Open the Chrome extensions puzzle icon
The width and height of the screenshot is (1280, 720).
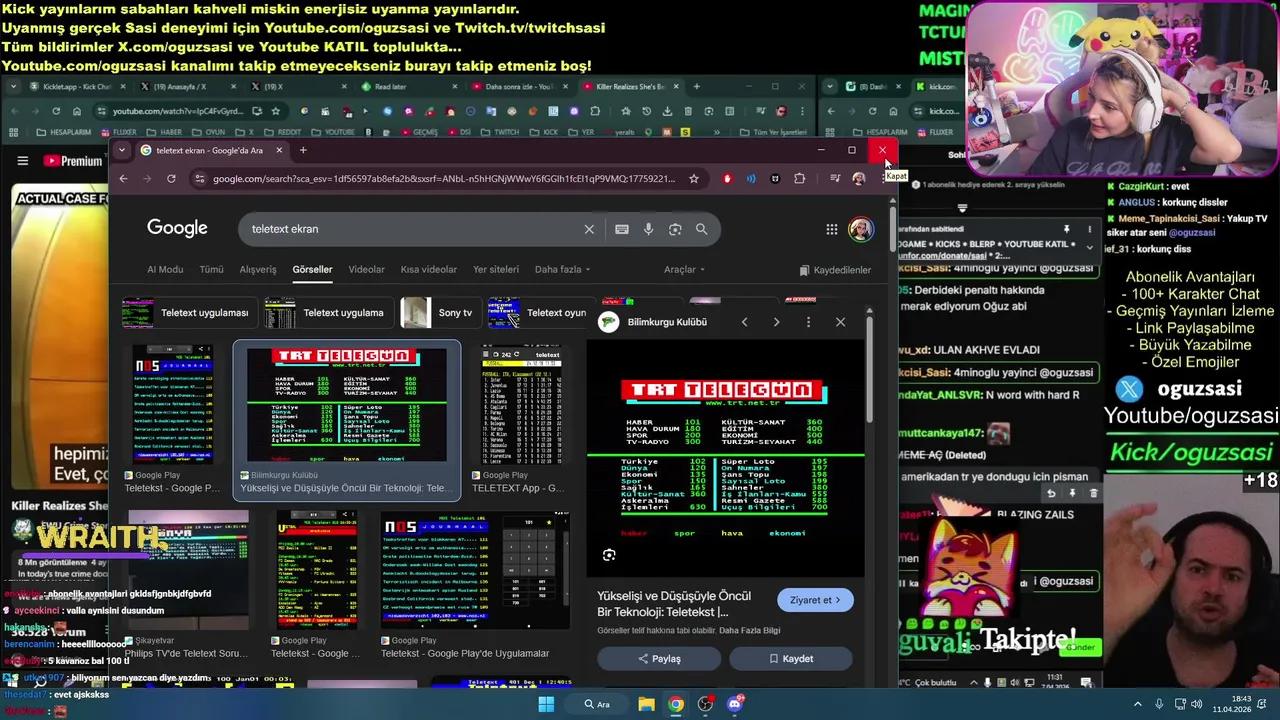pos(799,179)
